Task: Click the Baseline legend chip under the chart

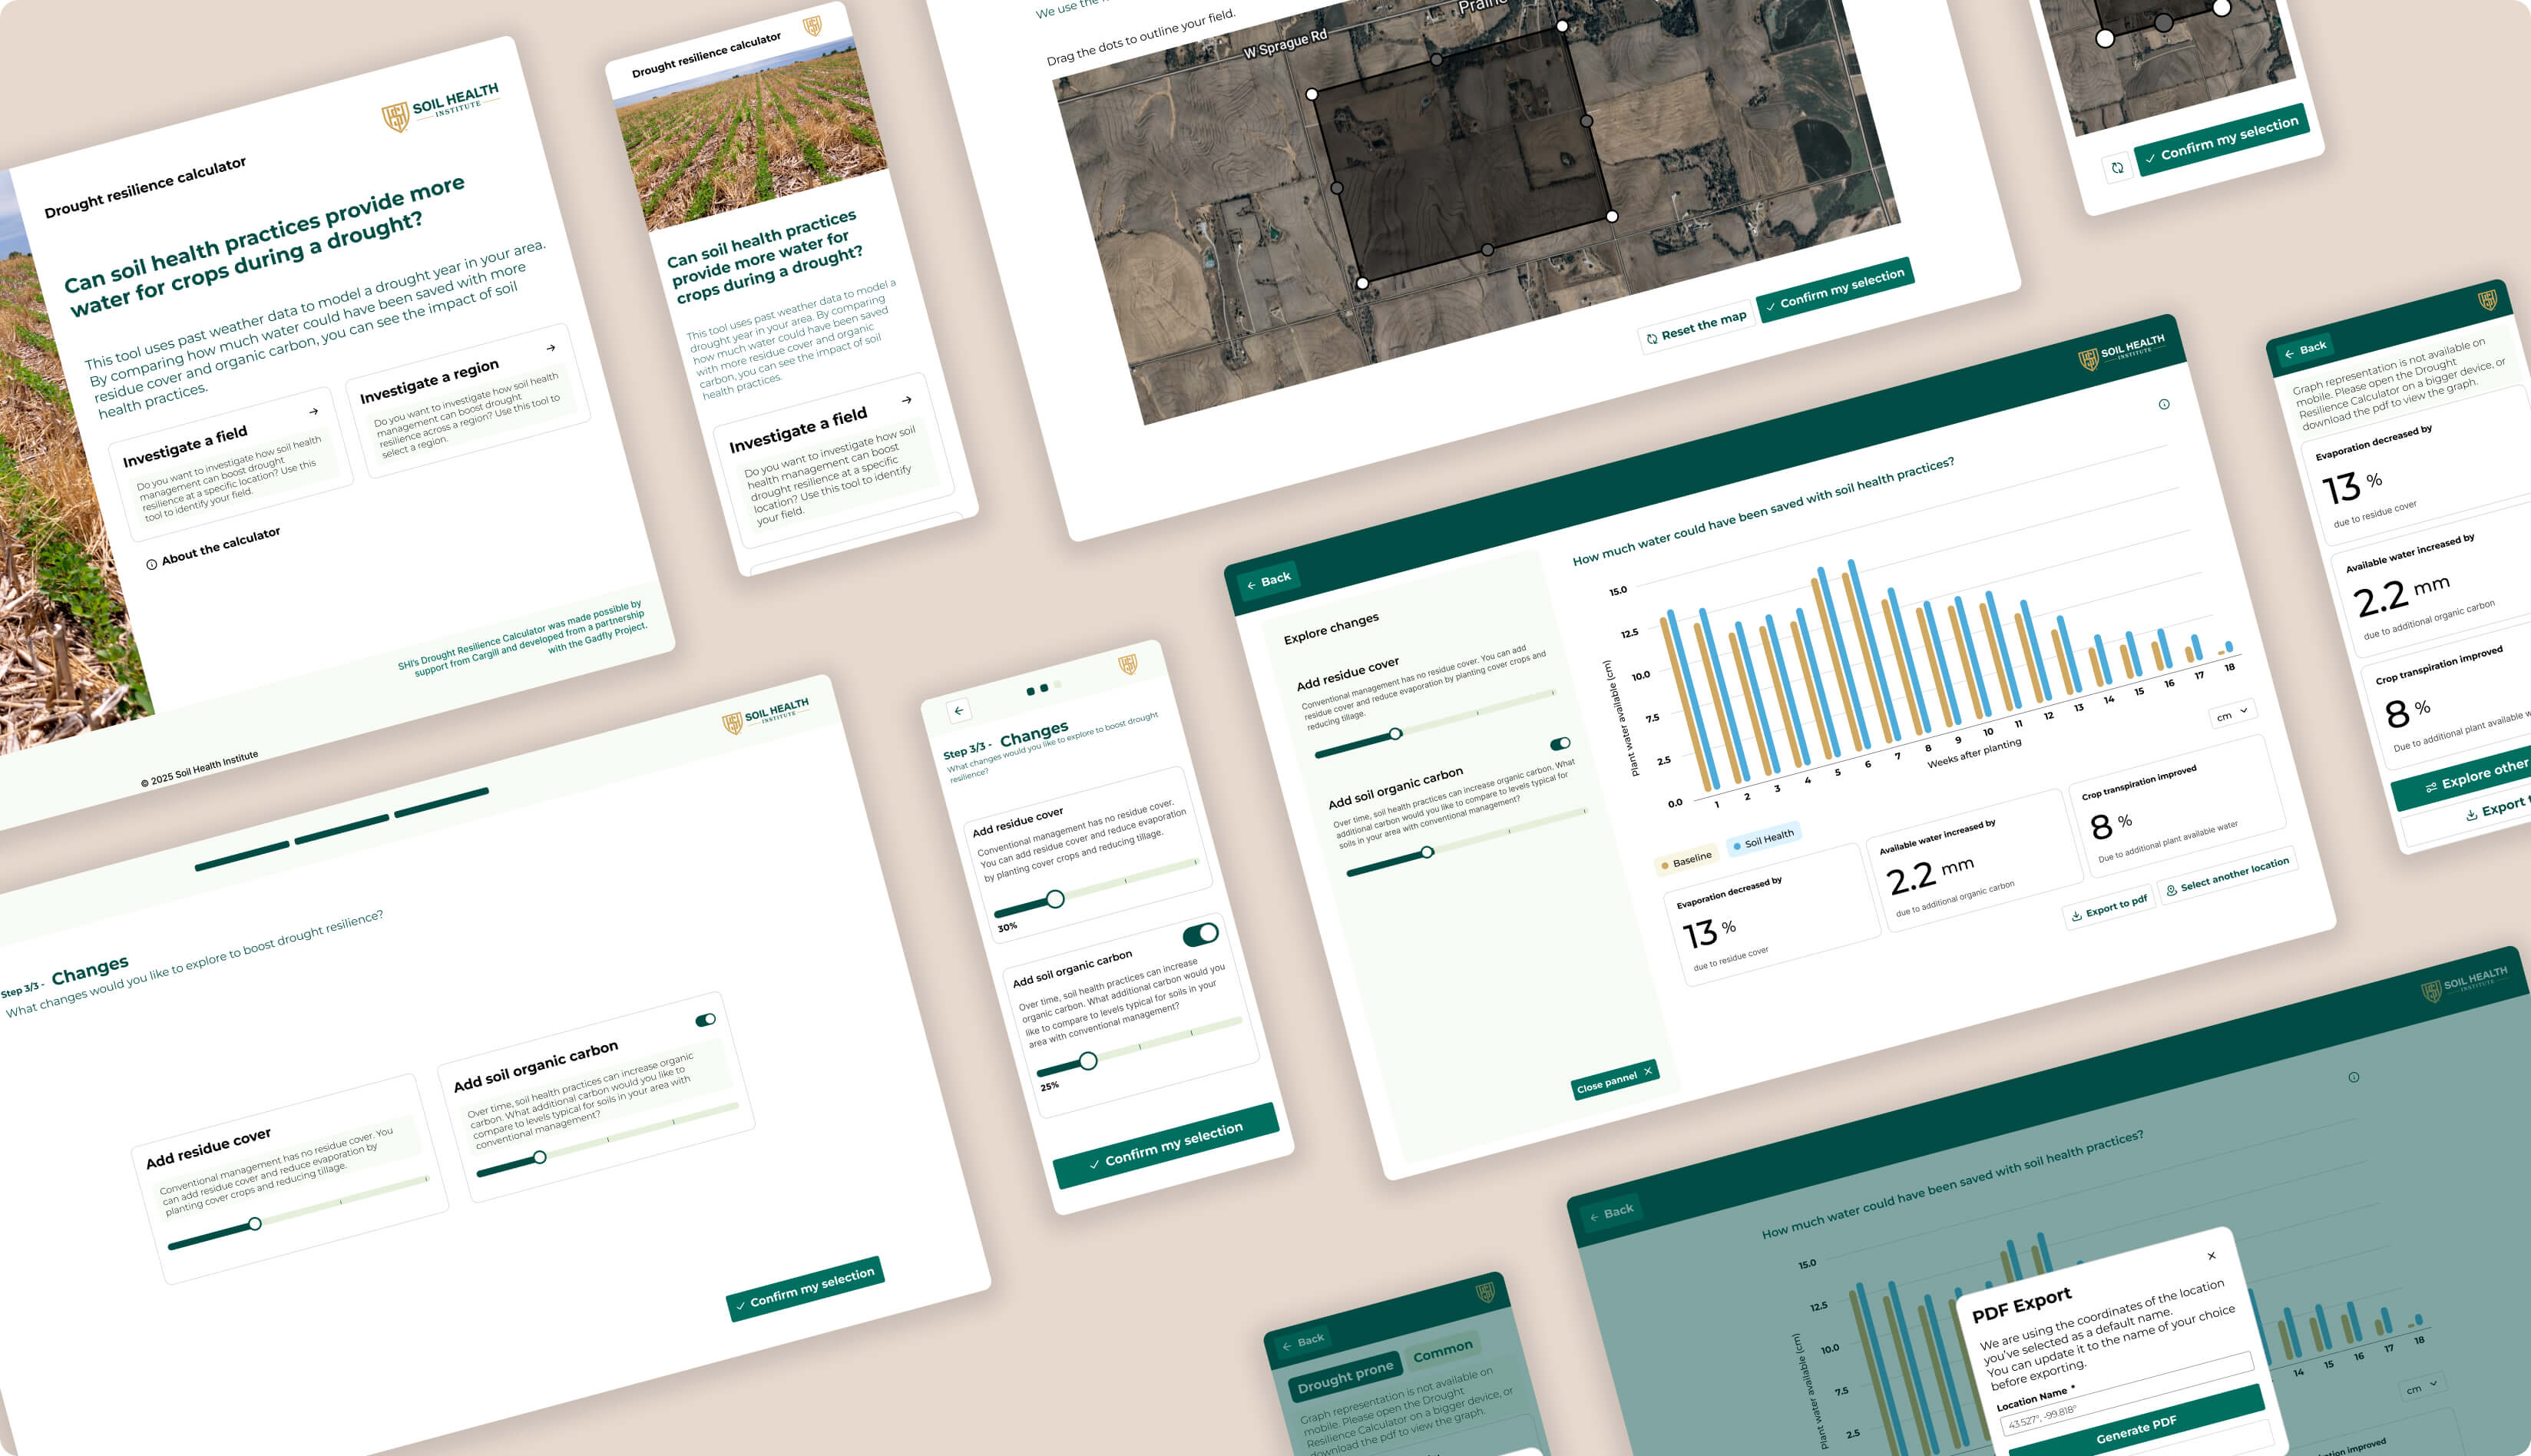Action: coord(1686,860)
